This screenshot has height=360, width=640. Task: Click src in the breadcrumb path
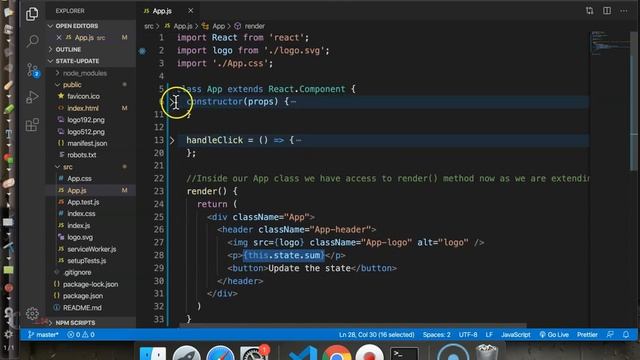149,26
